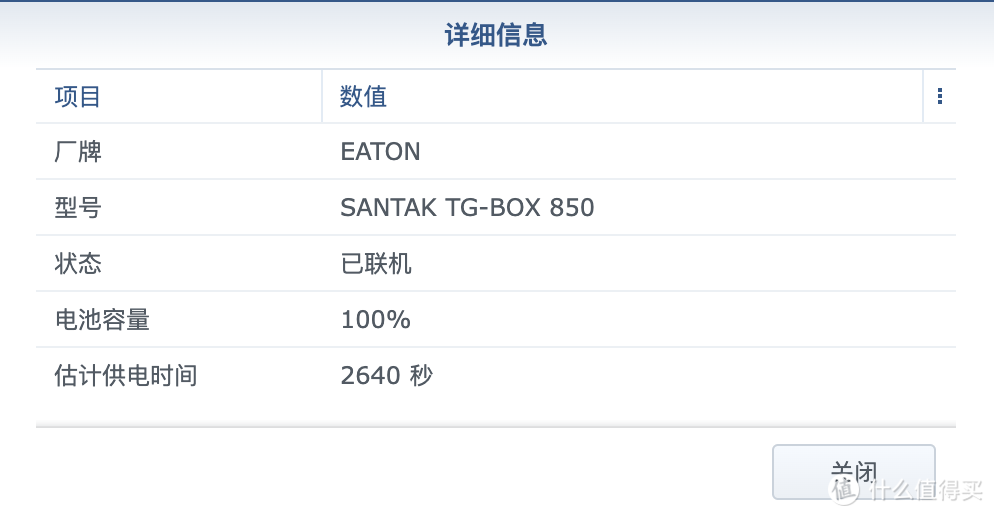This screenshot has width=994, height=516.
Task: Sort by the 项目 column header
Action: [78, 97]
